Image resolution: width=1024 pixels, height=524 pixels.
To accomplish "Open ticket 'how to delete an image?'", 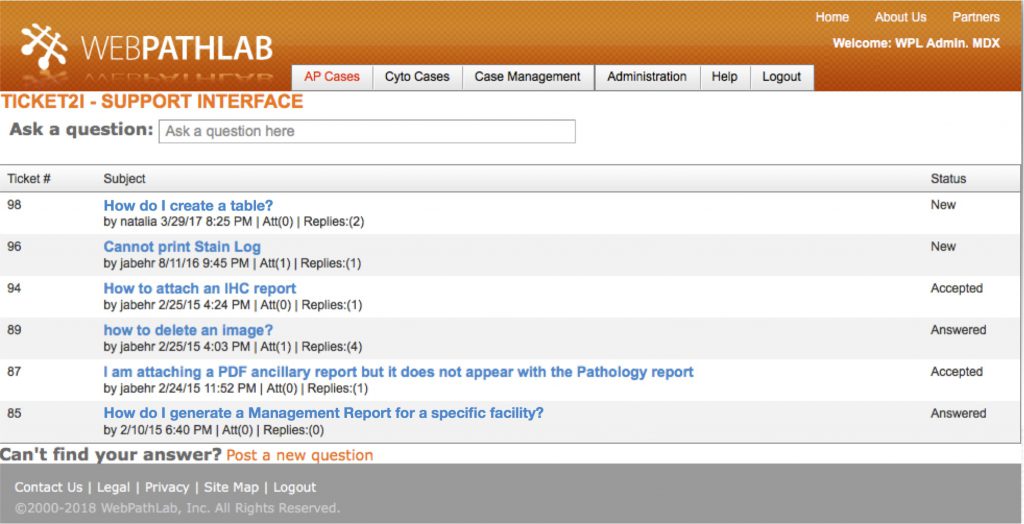I will [x=188, y=331].
